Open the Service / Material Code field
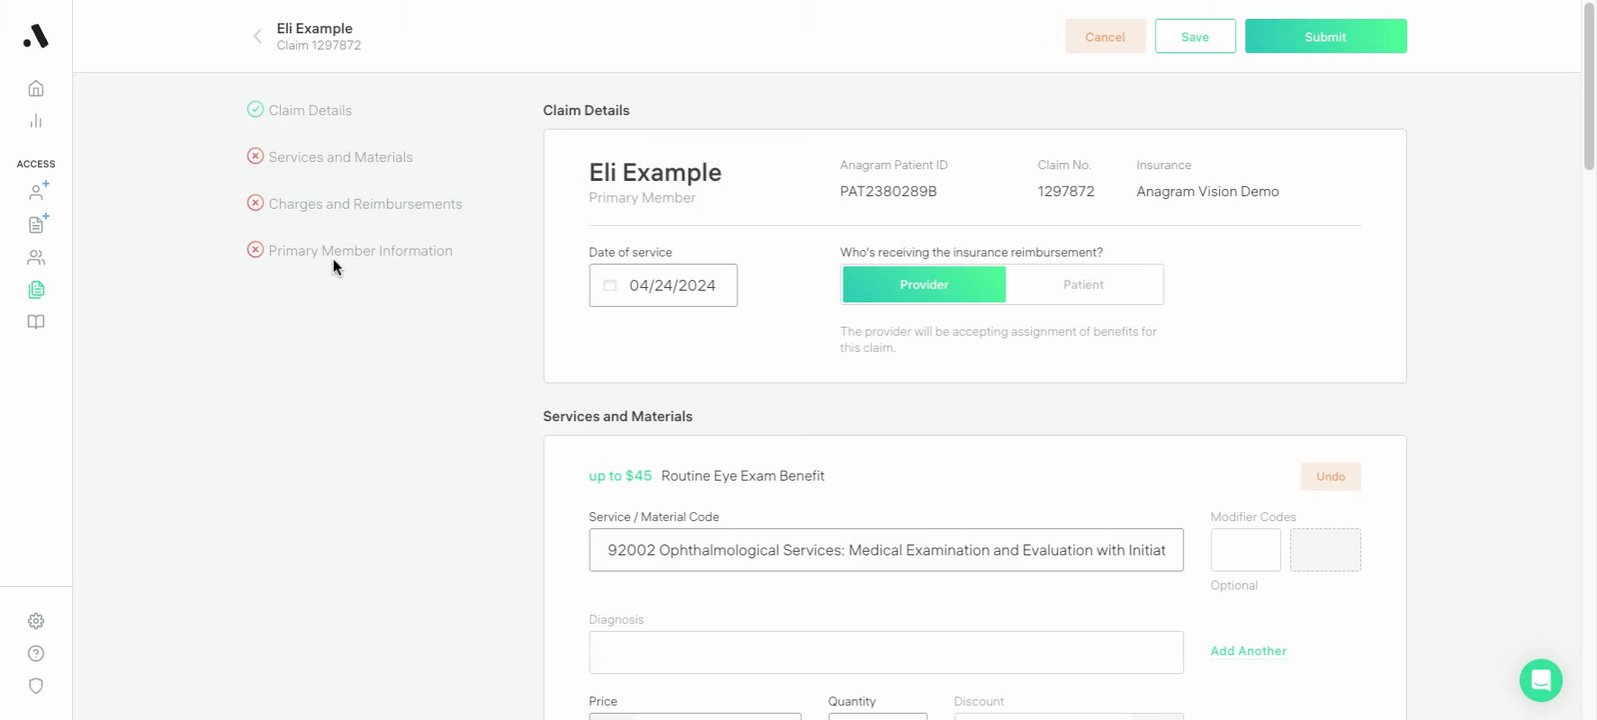Image resolution: width=1597 pixels, height=720 pixels. point(886,550)
